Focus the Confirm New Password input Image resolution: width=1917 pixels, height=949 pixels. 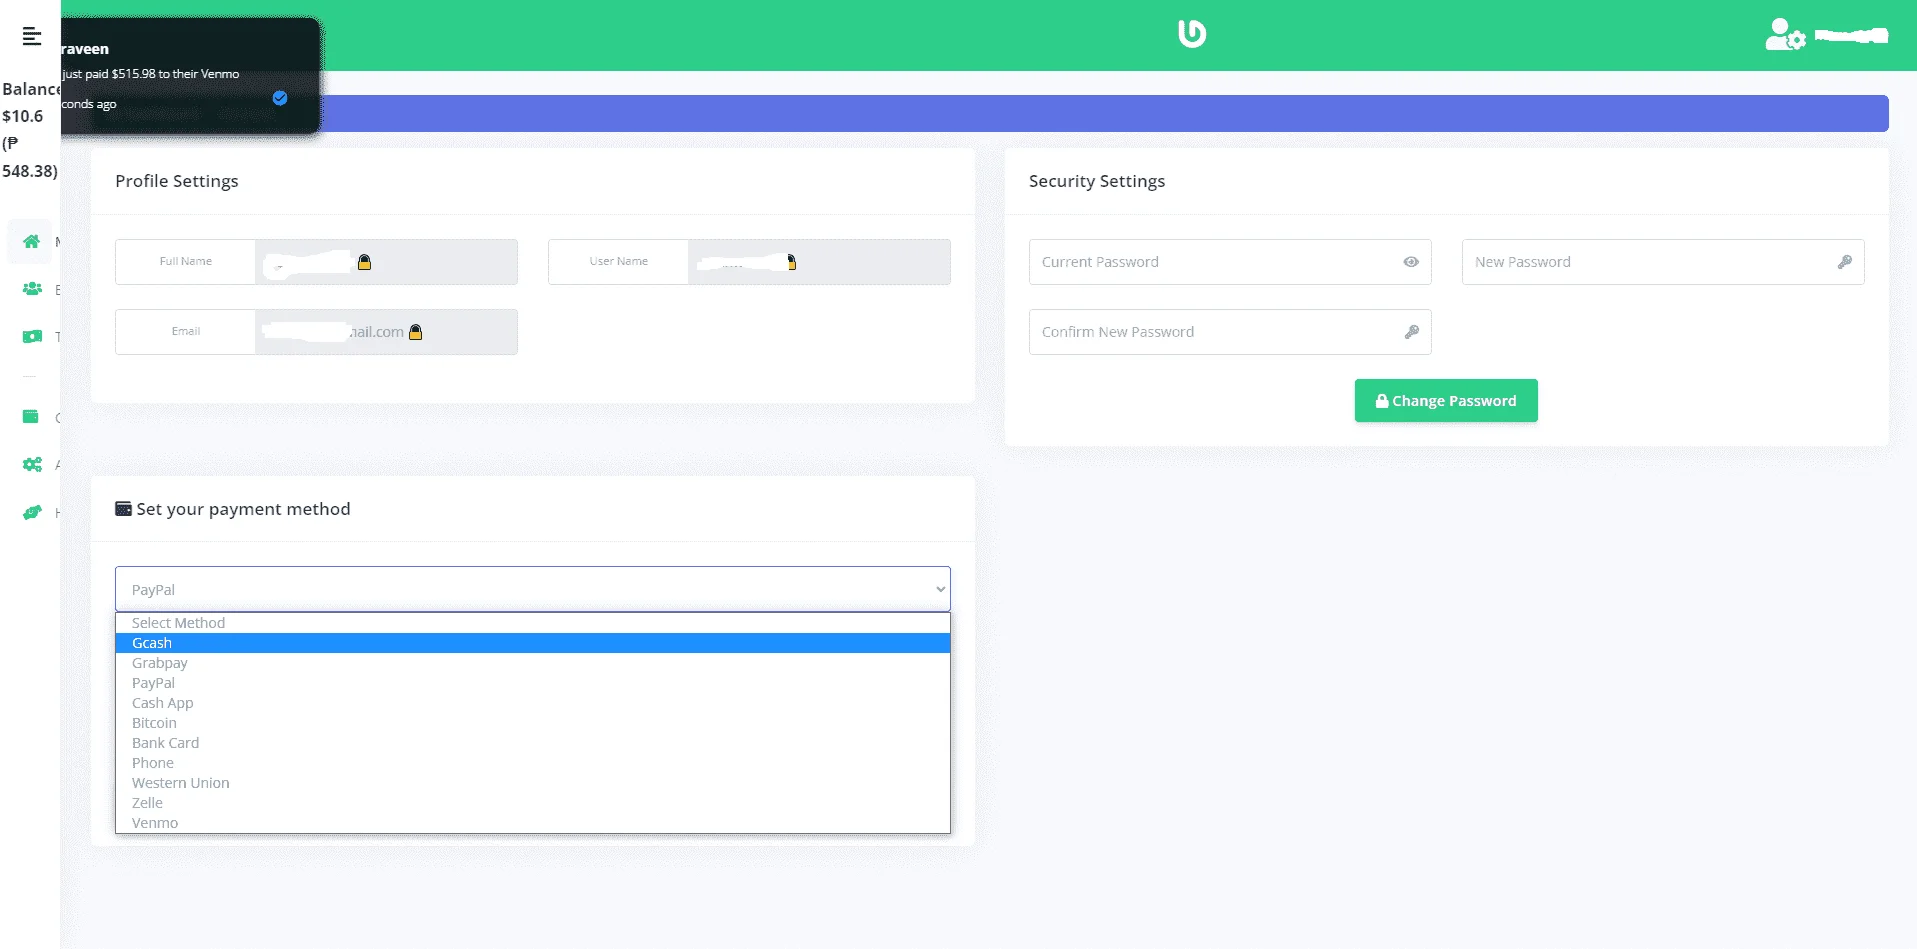click(1230, 332)
